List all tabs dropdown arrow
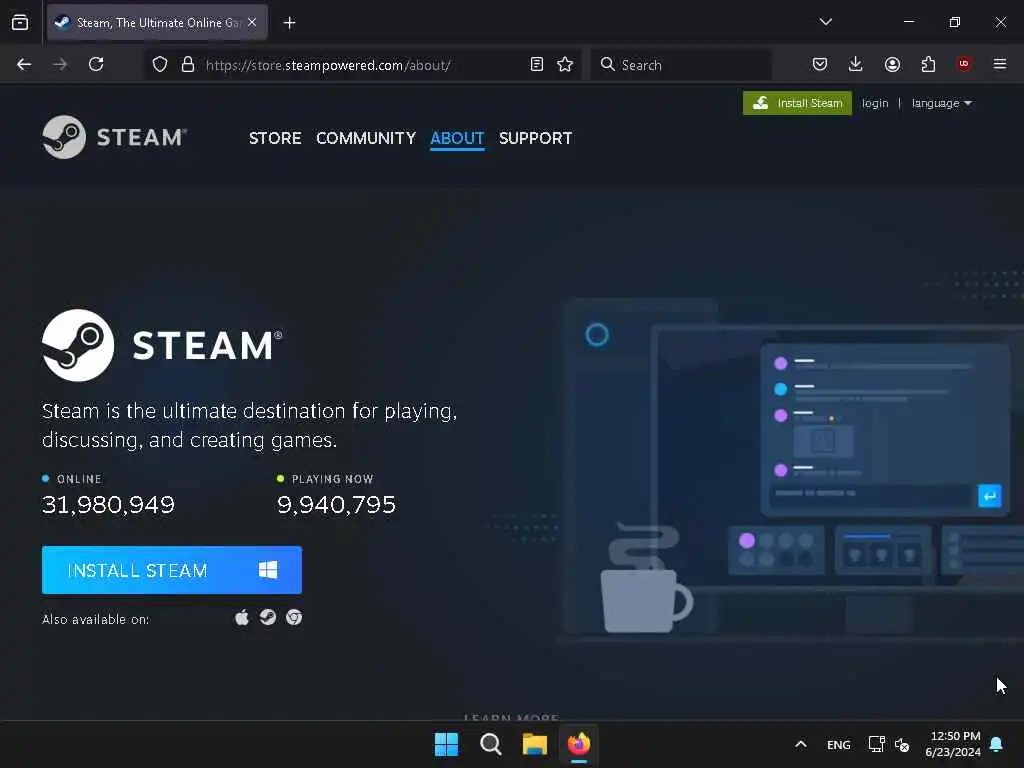1024x768 pixels. pos(825,22)
